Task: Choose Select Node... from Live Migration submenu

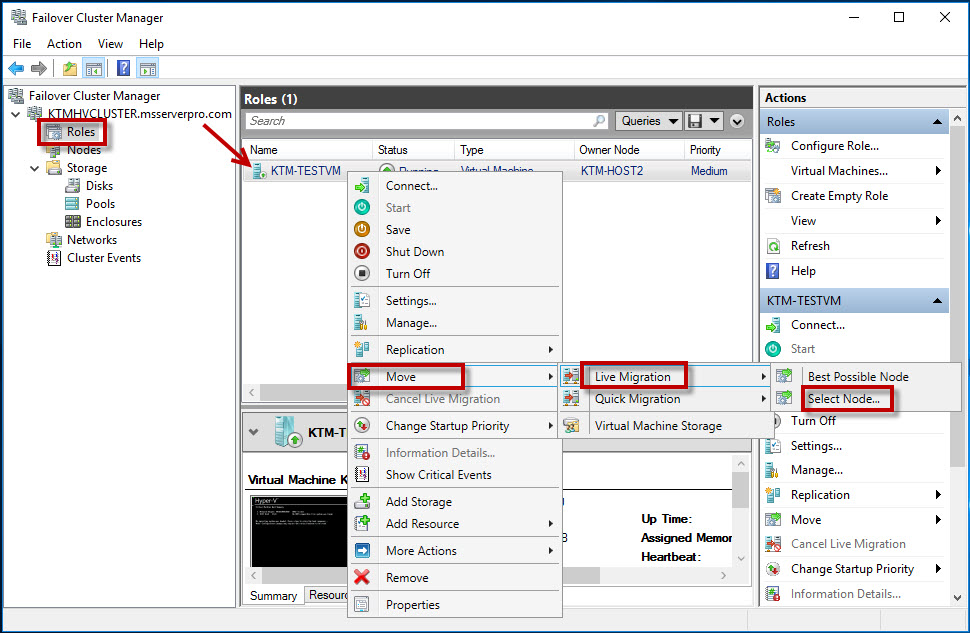Action: point(843,399)
